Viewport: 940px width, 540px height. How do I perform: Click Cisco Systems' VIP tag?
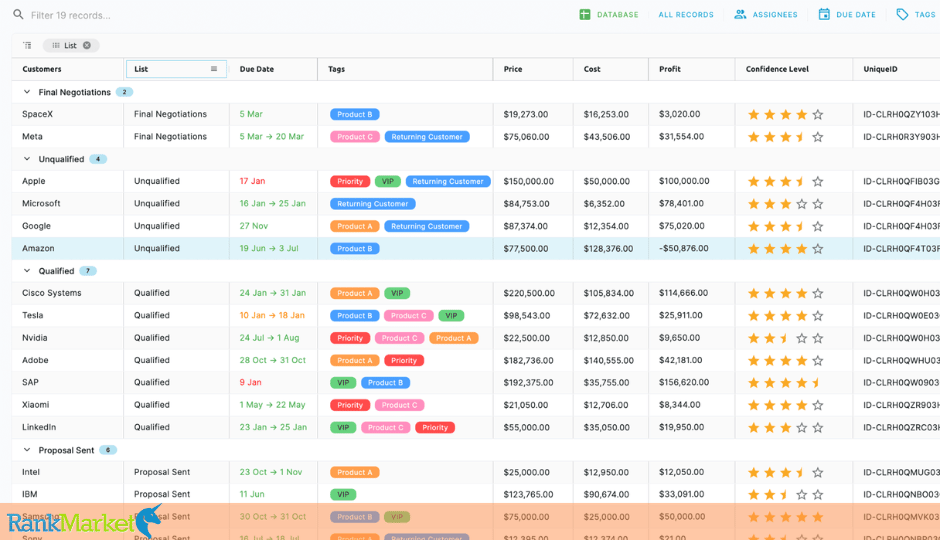click(397, 293)
